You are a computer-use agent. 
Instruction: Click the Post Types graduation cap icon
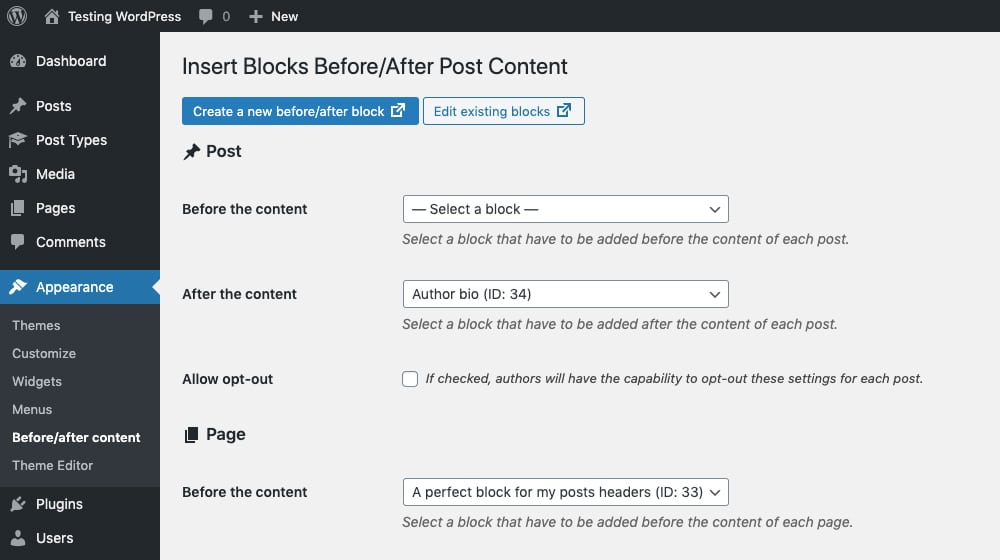17,140
